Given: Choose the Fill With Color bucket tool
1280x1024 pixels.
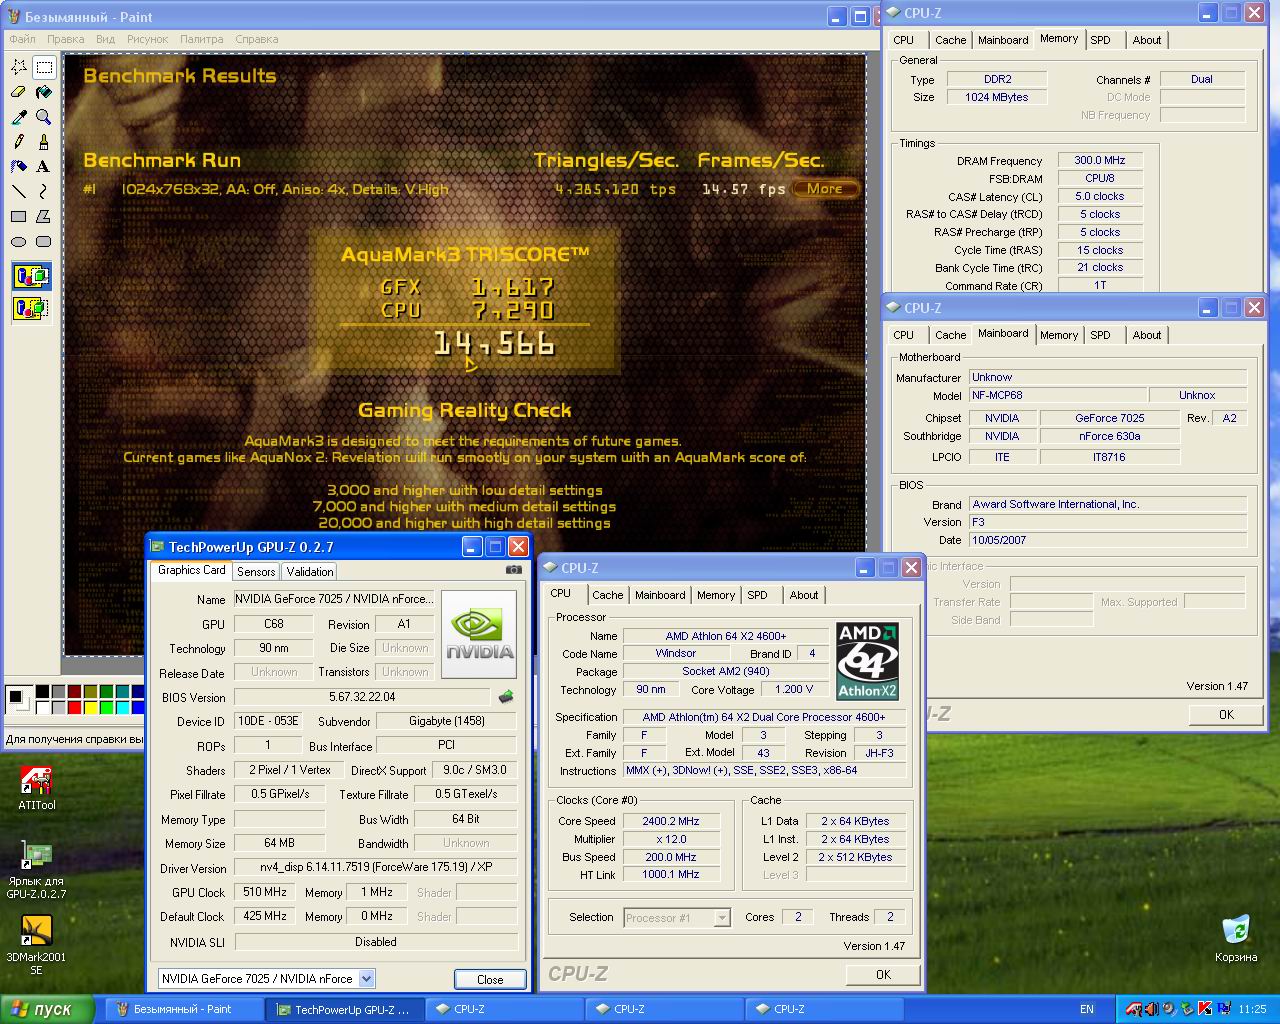Looking at the screenshot, I should pyautogui.click(x=44, y=92).
